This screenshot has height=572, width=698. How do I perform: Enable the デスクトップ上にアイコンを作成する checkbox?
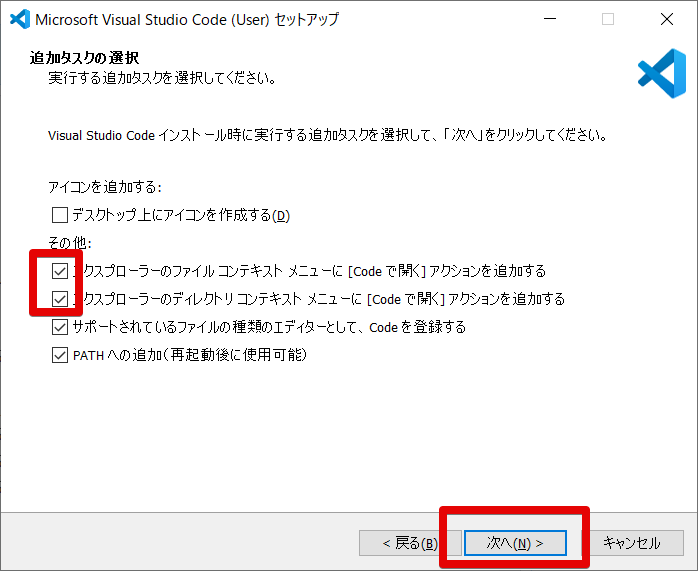pos(60,215)
